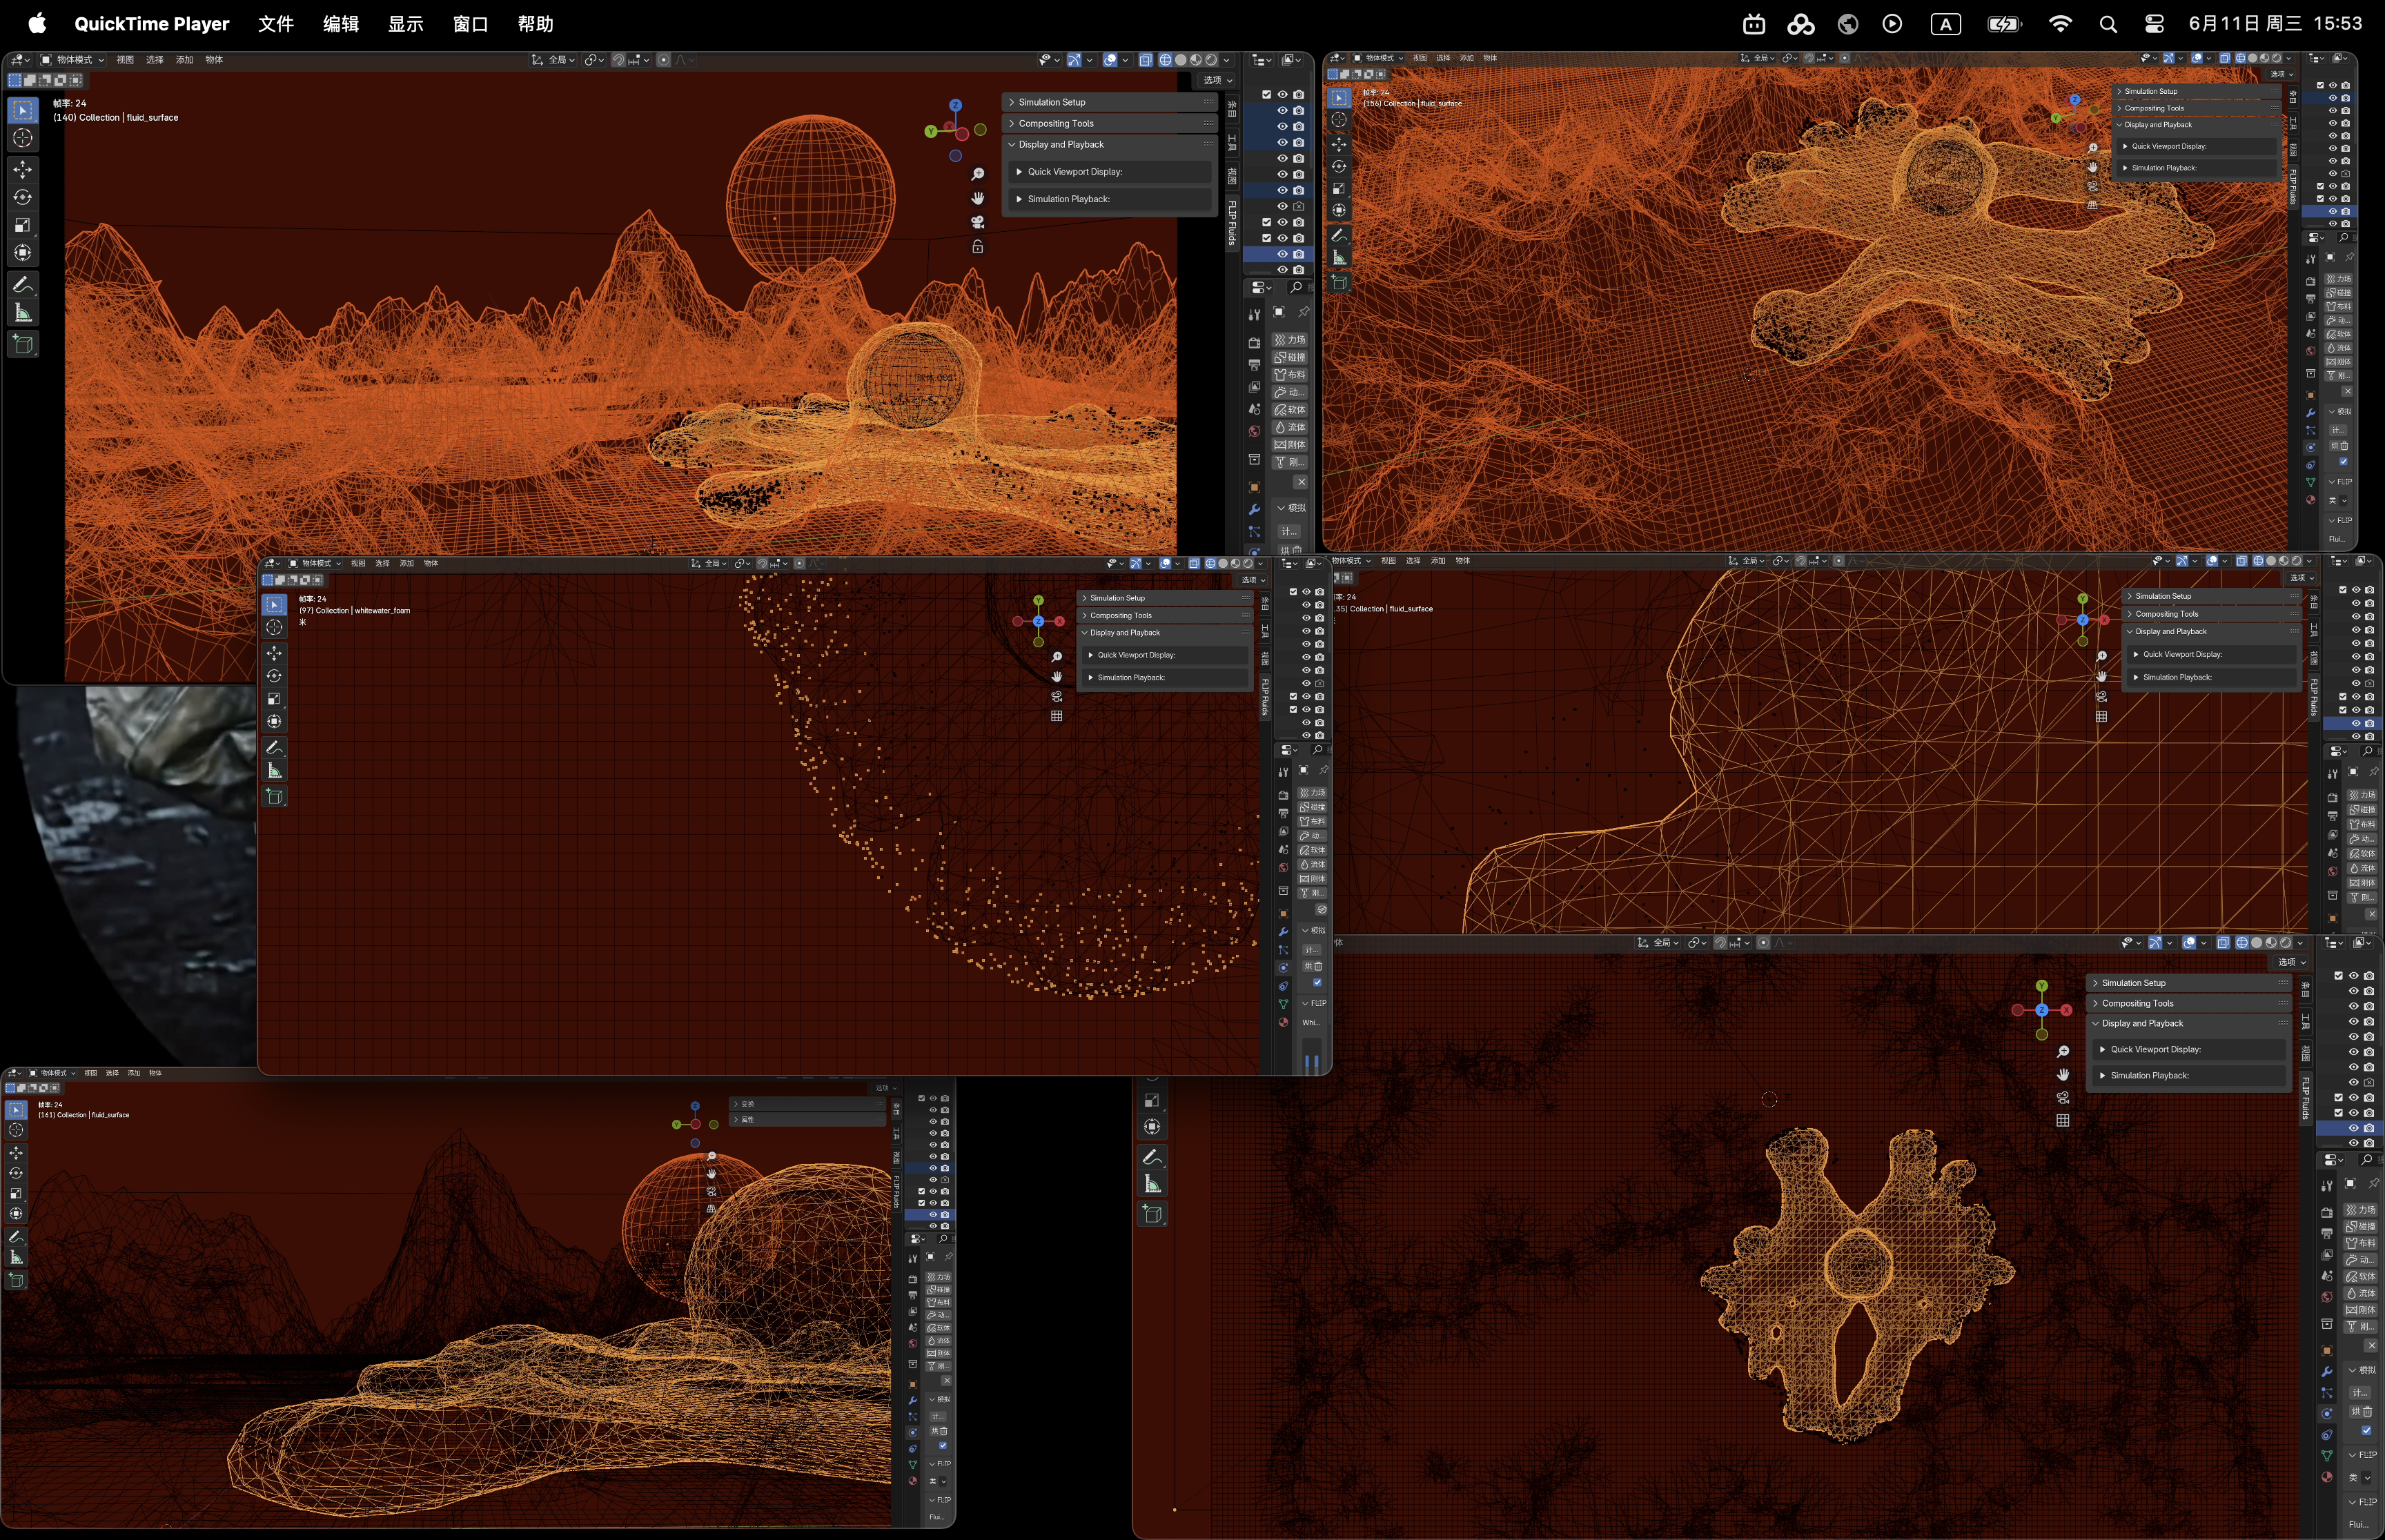Switch to solid shading in top-left window
The height and width of the screenshot is (1540, 2385).
tap(1181, 60)
